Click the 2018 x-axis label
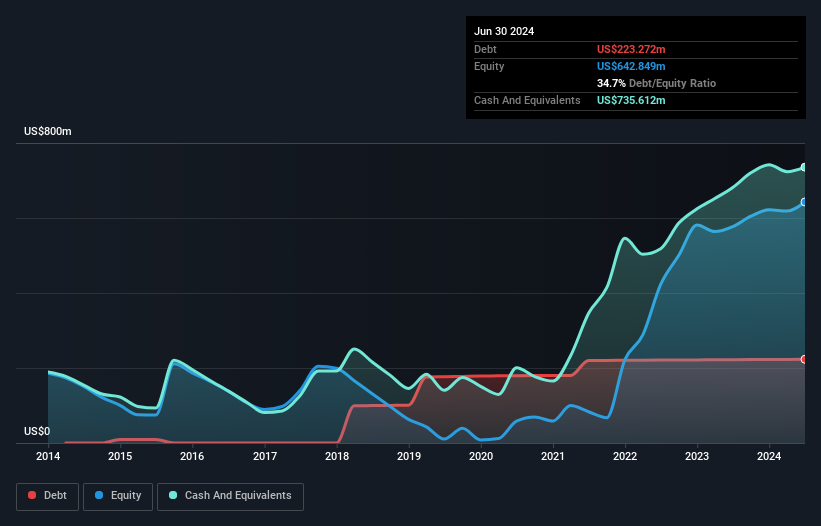 coord(337,456)
